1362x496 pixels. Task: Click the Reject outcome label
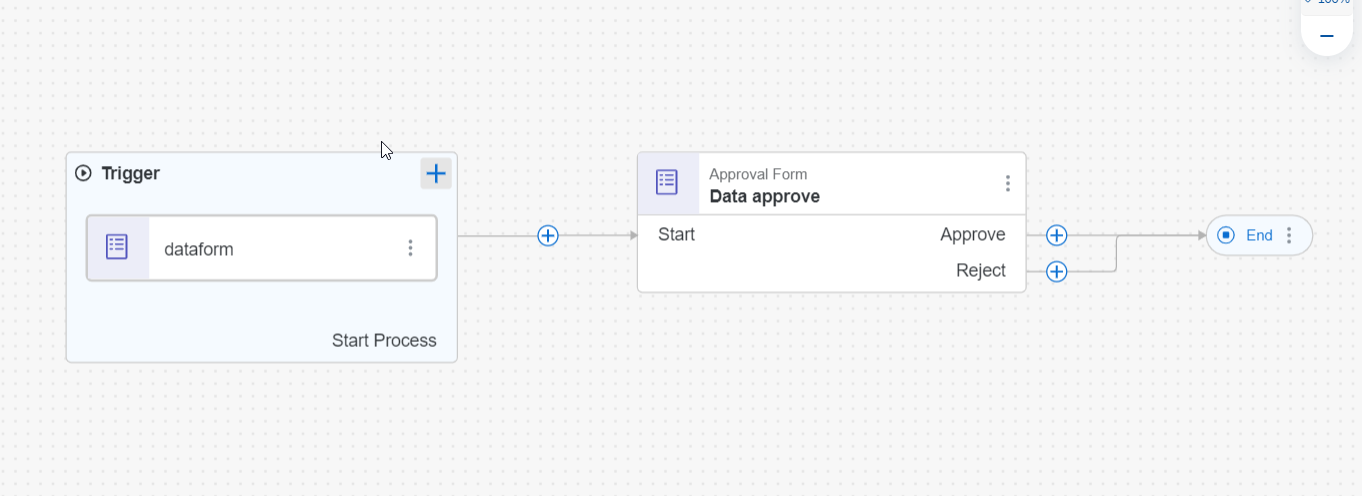coord(980,271)
